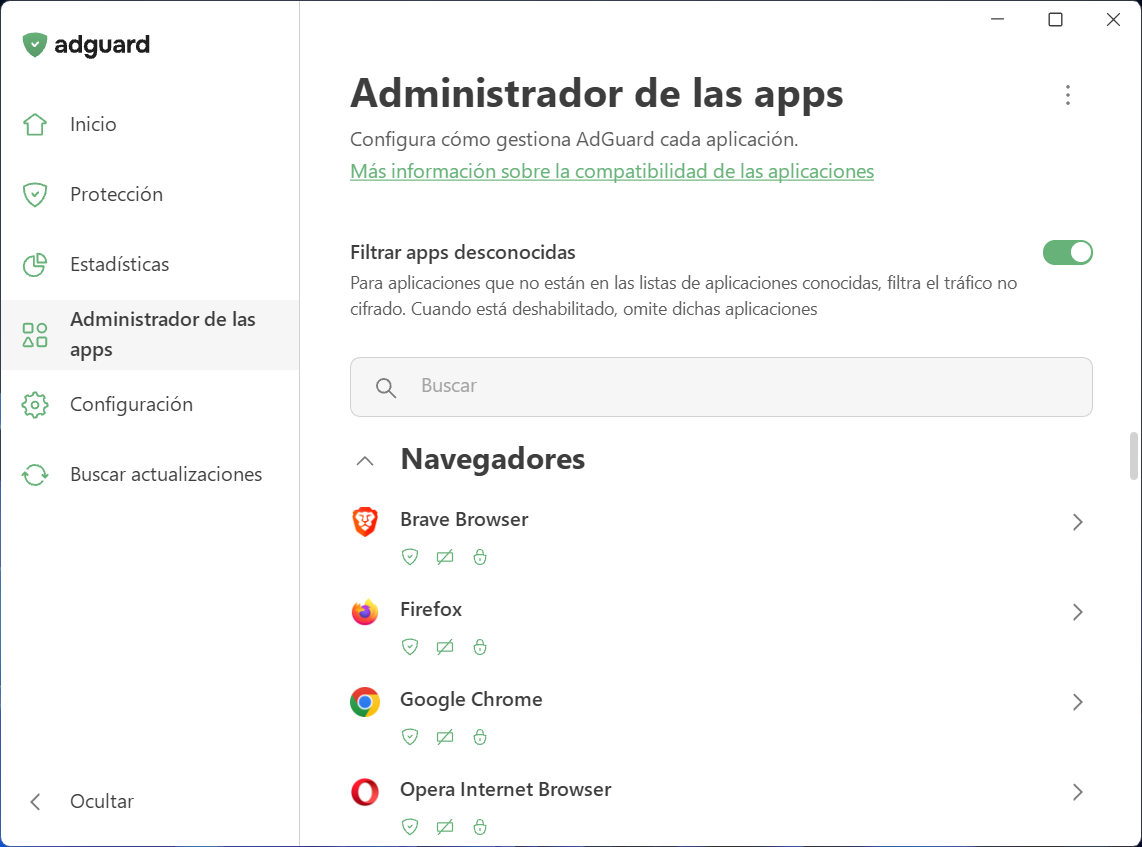Image resolution: width=1142 pixels, height=847 pixels.
Task: Click the Google Chrome logo icon
Action: pos(365,702)
